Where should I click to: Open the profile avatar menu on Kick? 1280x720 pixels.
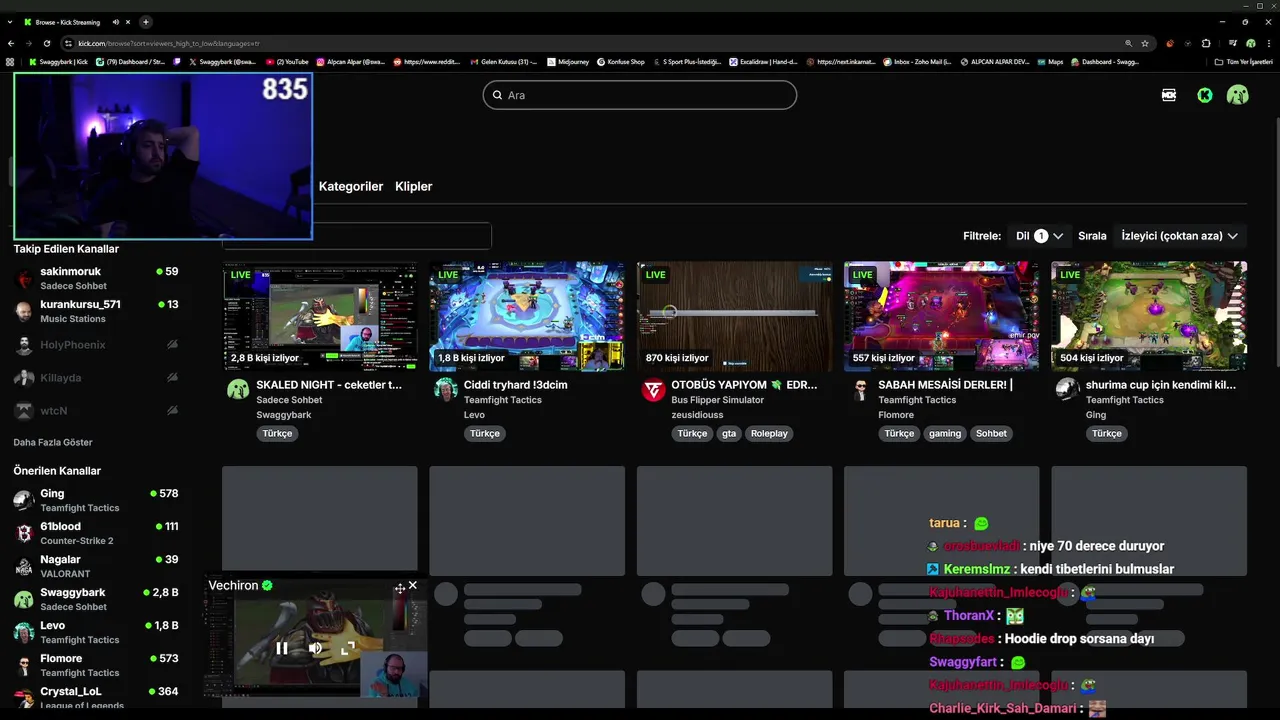pos(1238,95)
